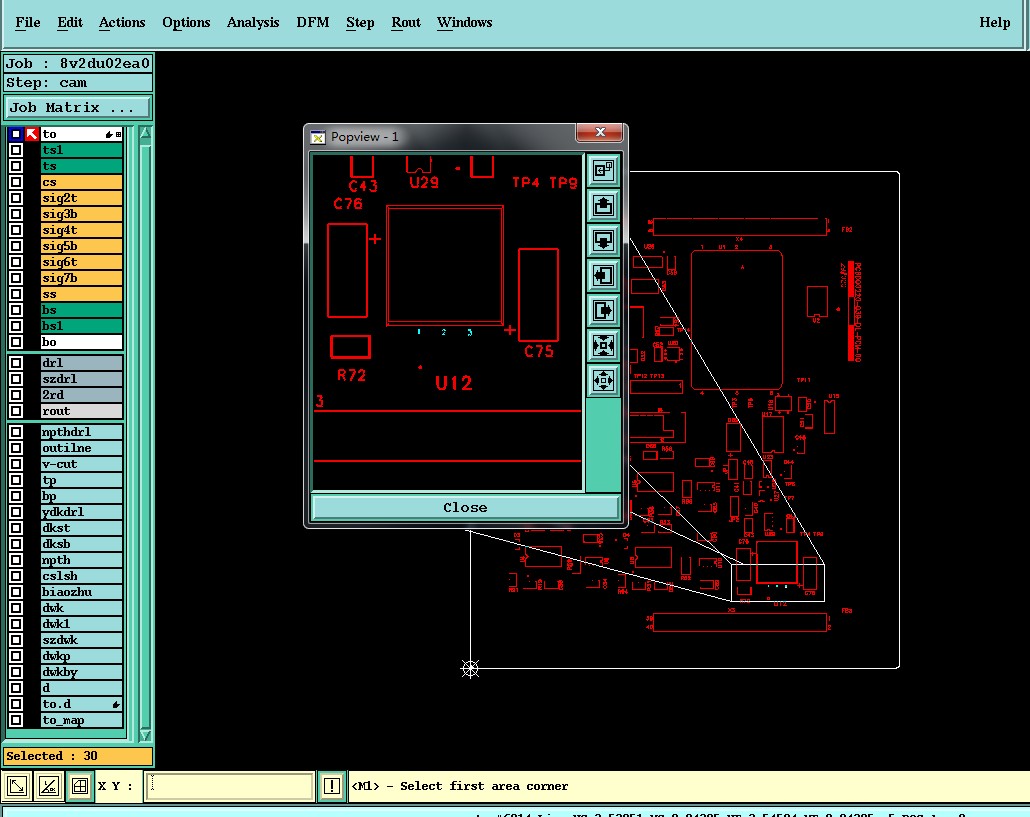The height and width of the screenshot is (817, 1030).
Task: Close Popview with the X button
Action: pyautogui.click(x=599, y=132)
